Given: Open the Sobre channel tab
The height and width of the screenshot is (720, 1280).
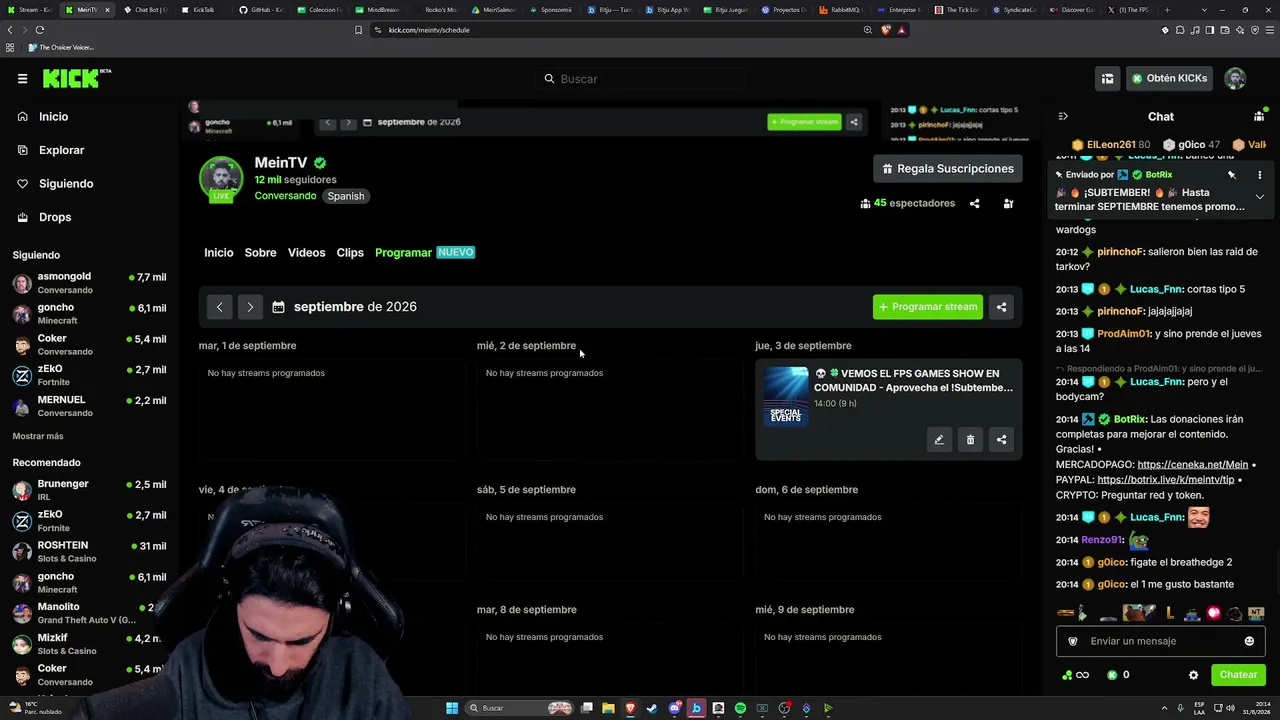Looking at the screenshot, I should pos(260,253).
